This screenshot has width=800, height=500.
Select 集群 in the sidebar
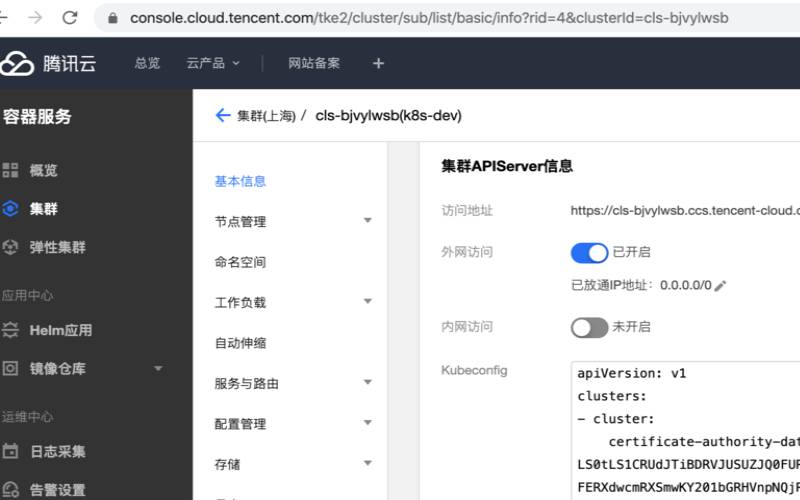(x=43, y=209)
